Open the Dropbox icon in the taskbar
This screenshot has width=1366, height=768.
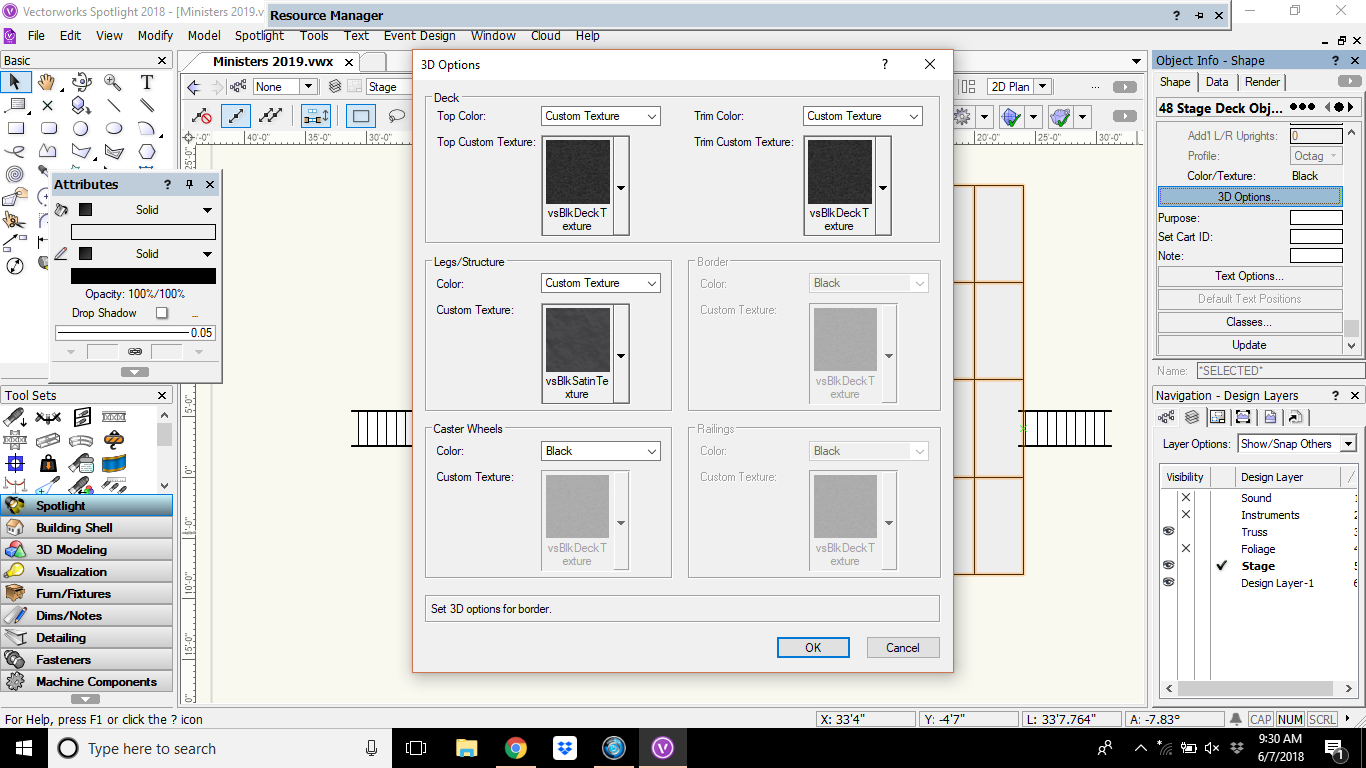(564, 748)
